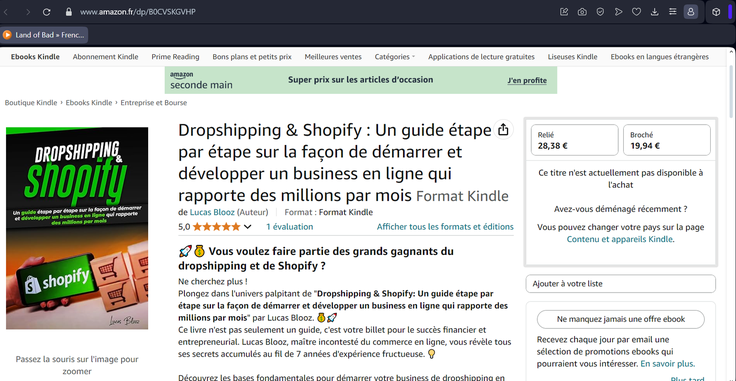Image resolution: width=736 pixels, height=381 pixels.
Task: Click the send arrow icon in toolbar
Action: coord(618,12)
